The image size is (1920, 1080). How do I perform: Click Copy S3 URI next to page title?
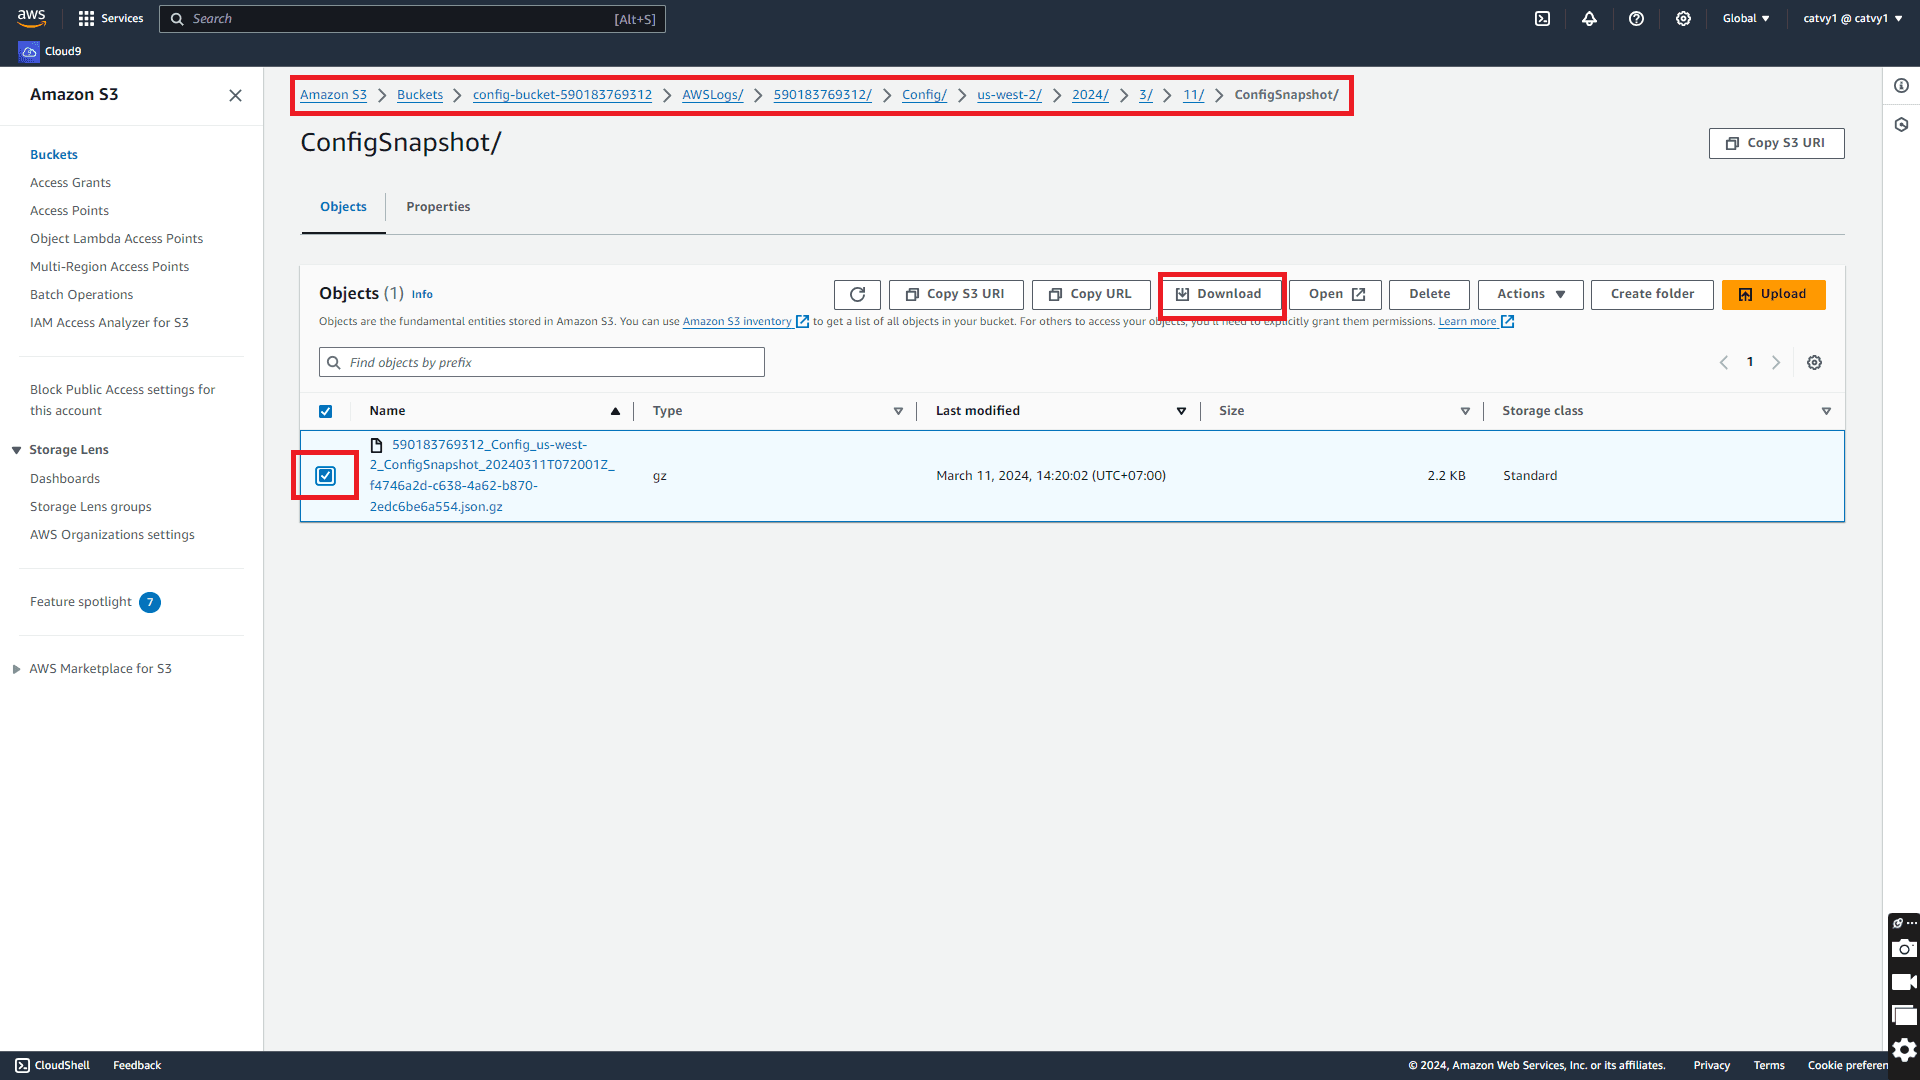pos(1776,143)
